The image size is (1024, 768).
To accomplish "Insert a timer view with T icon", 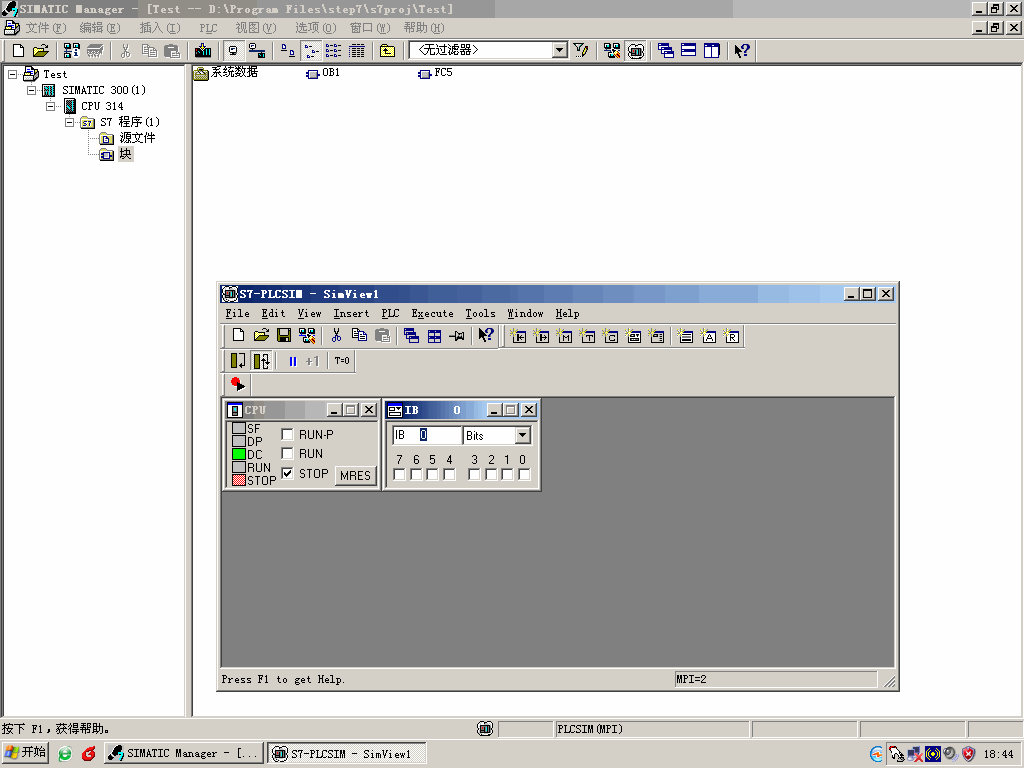I will [x=588, y=336].
